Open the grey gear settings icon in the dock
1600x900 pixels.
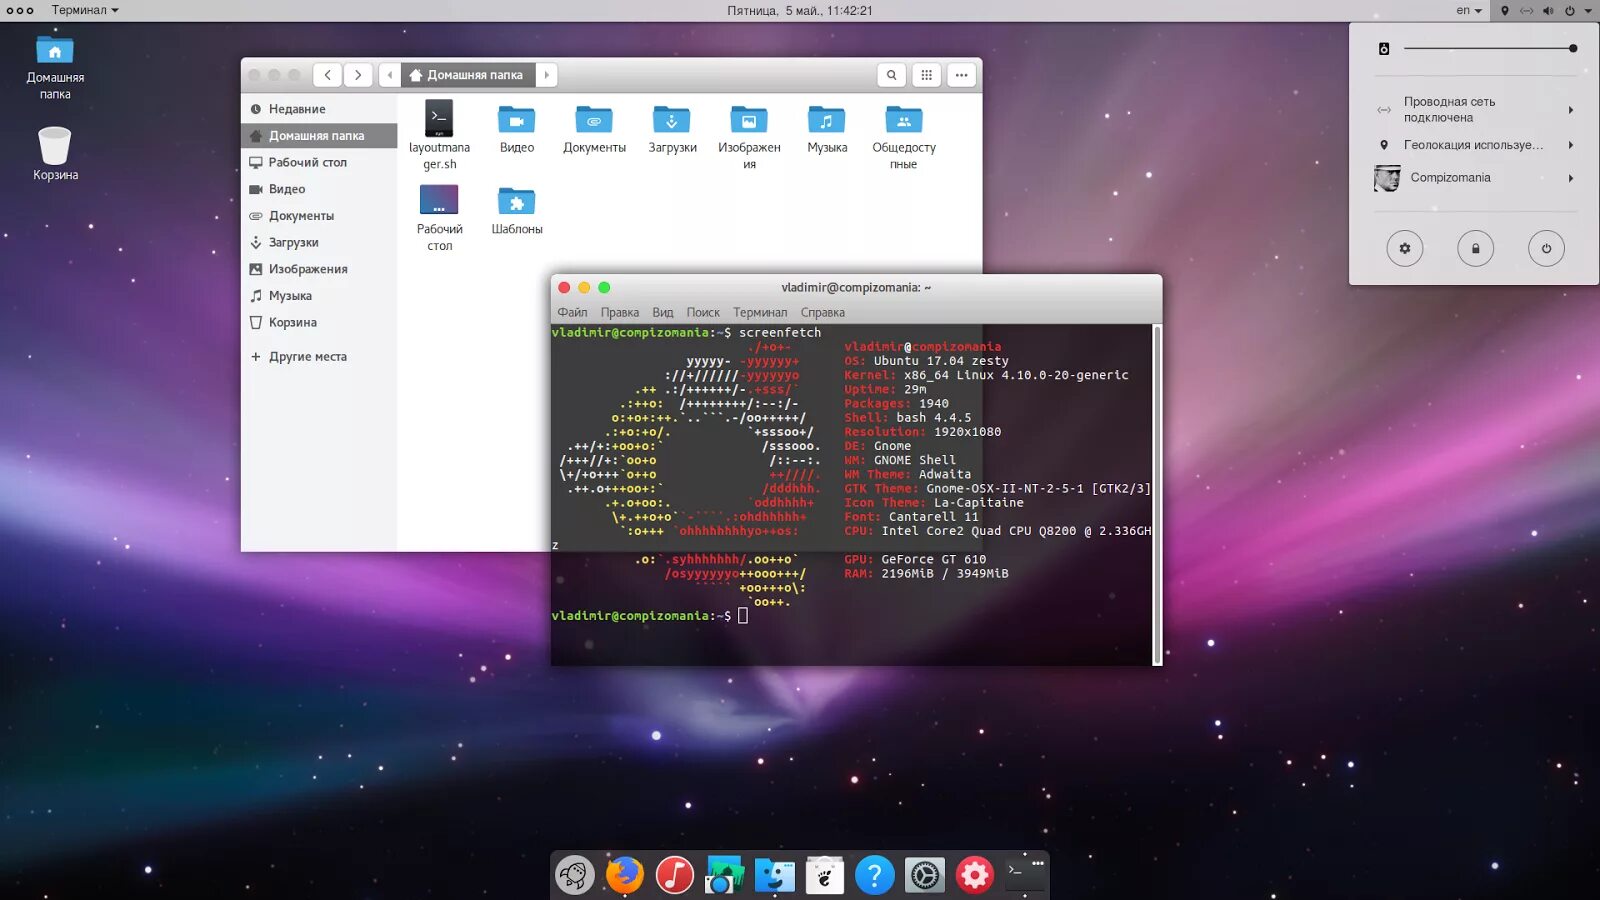[x=925, y=875]
